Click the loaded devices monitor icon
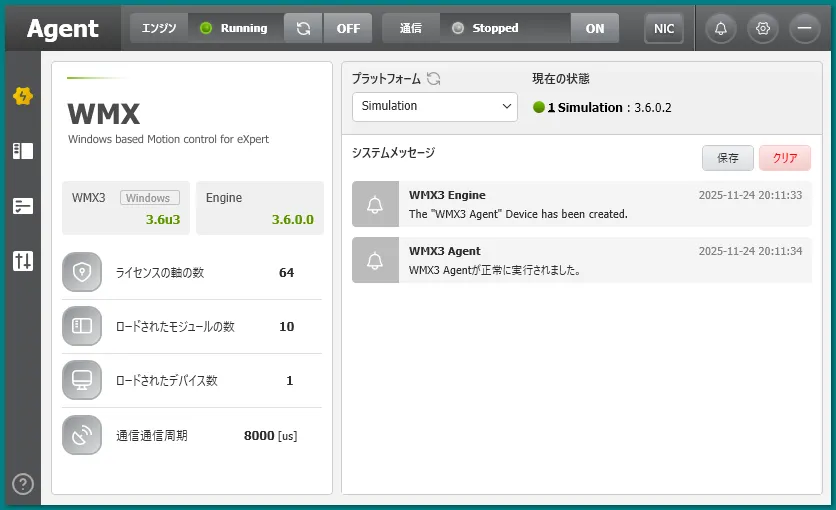 pos(82,381)
